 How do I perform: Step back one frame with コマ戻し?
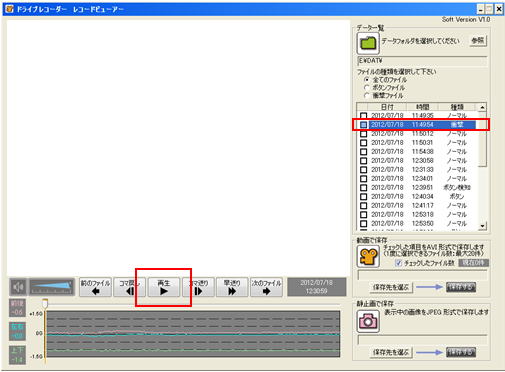(130, 287)
